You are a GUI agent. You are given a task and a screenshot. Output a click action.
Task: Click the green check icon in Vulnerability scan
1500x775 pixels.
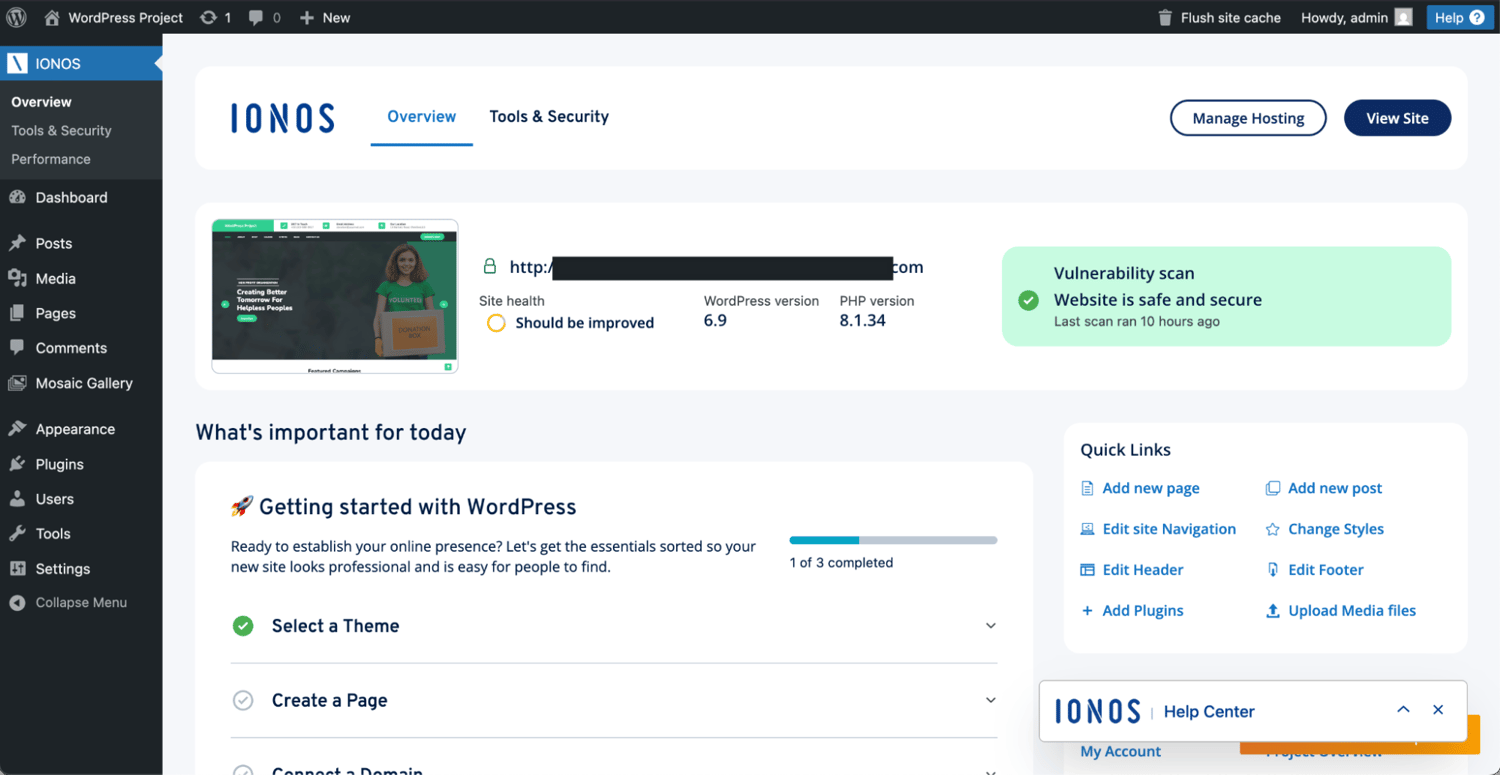pyautogui.click(x=1028, y=300)
